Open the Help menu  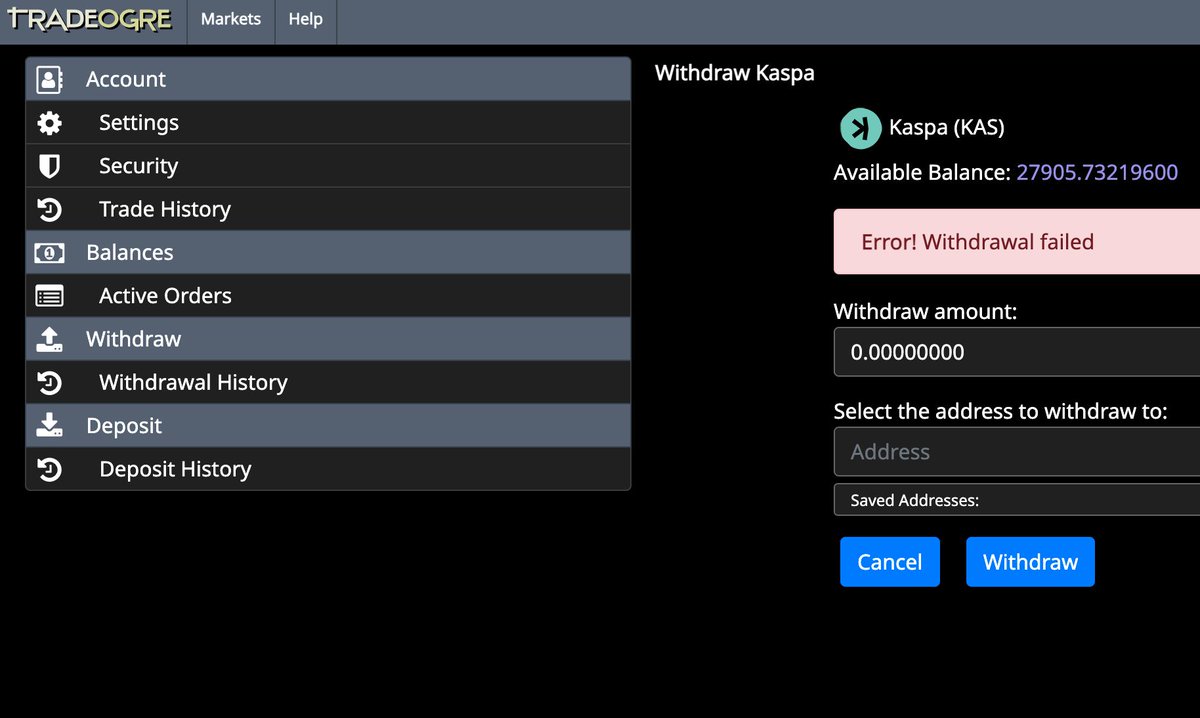[x=306, y=19]
